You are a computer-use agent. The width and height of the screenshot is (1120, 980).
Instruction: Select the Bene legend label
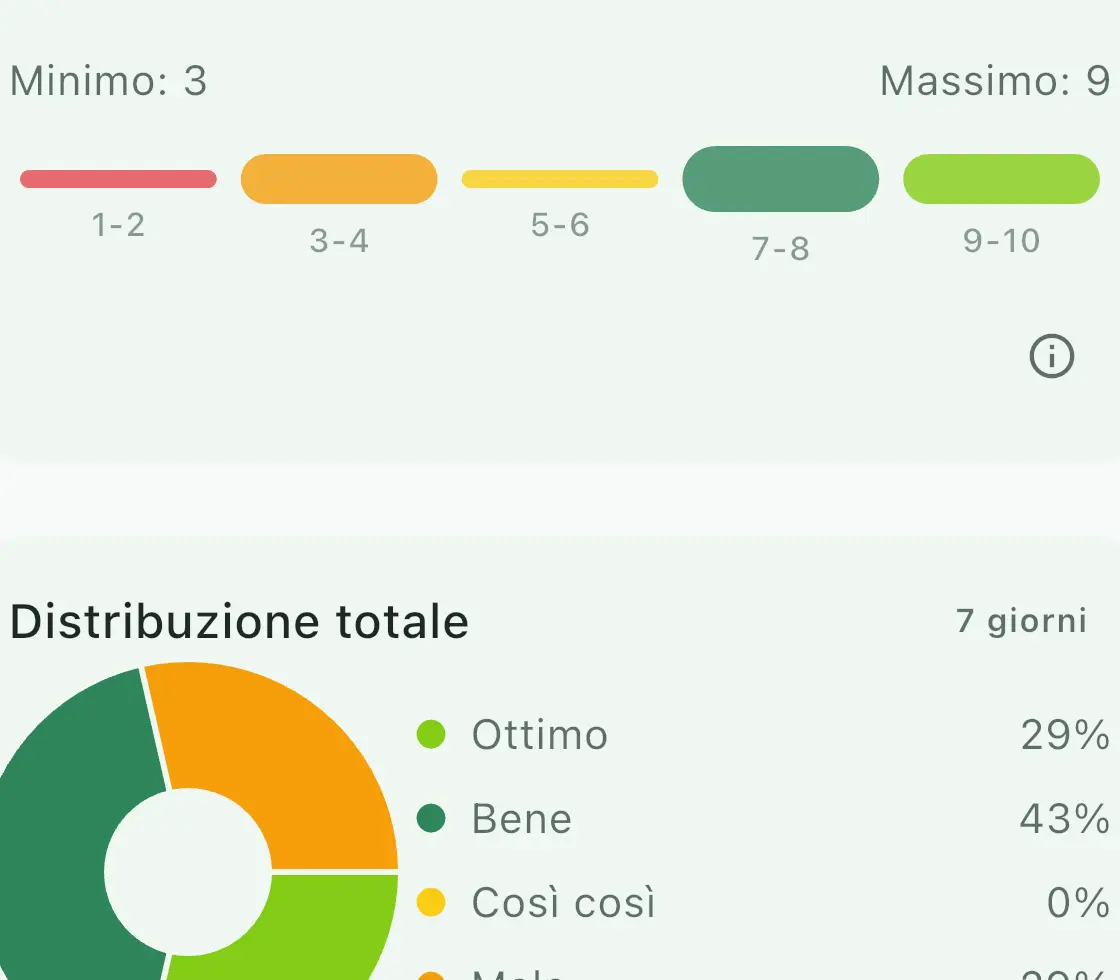522,819
